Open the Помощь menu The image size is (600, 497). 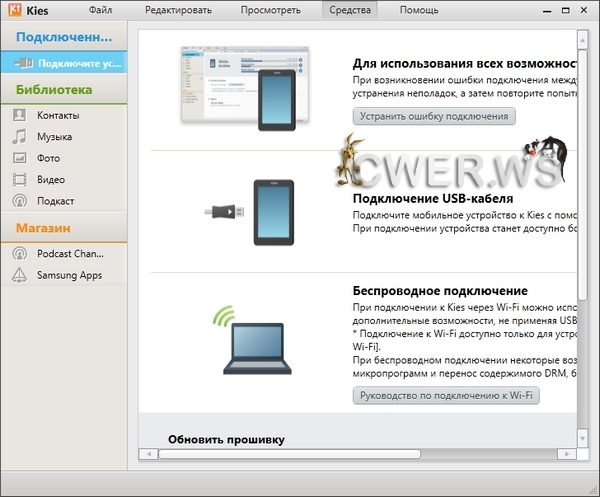click(419, 10)
